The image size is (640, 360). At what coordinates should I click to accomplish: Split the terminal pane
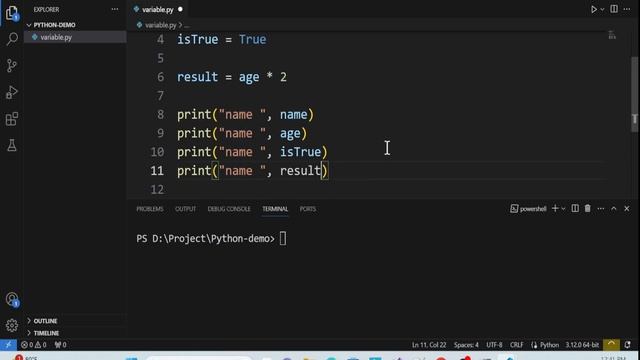click(575, 209)
